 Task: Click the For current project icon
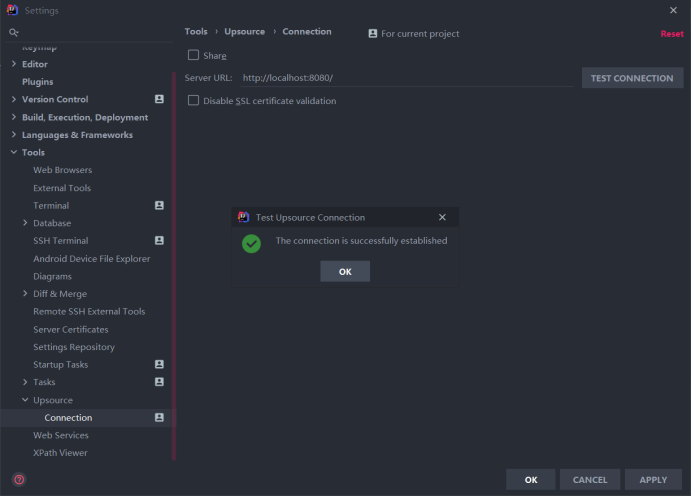pyautogui.click(x=373, y=33)
